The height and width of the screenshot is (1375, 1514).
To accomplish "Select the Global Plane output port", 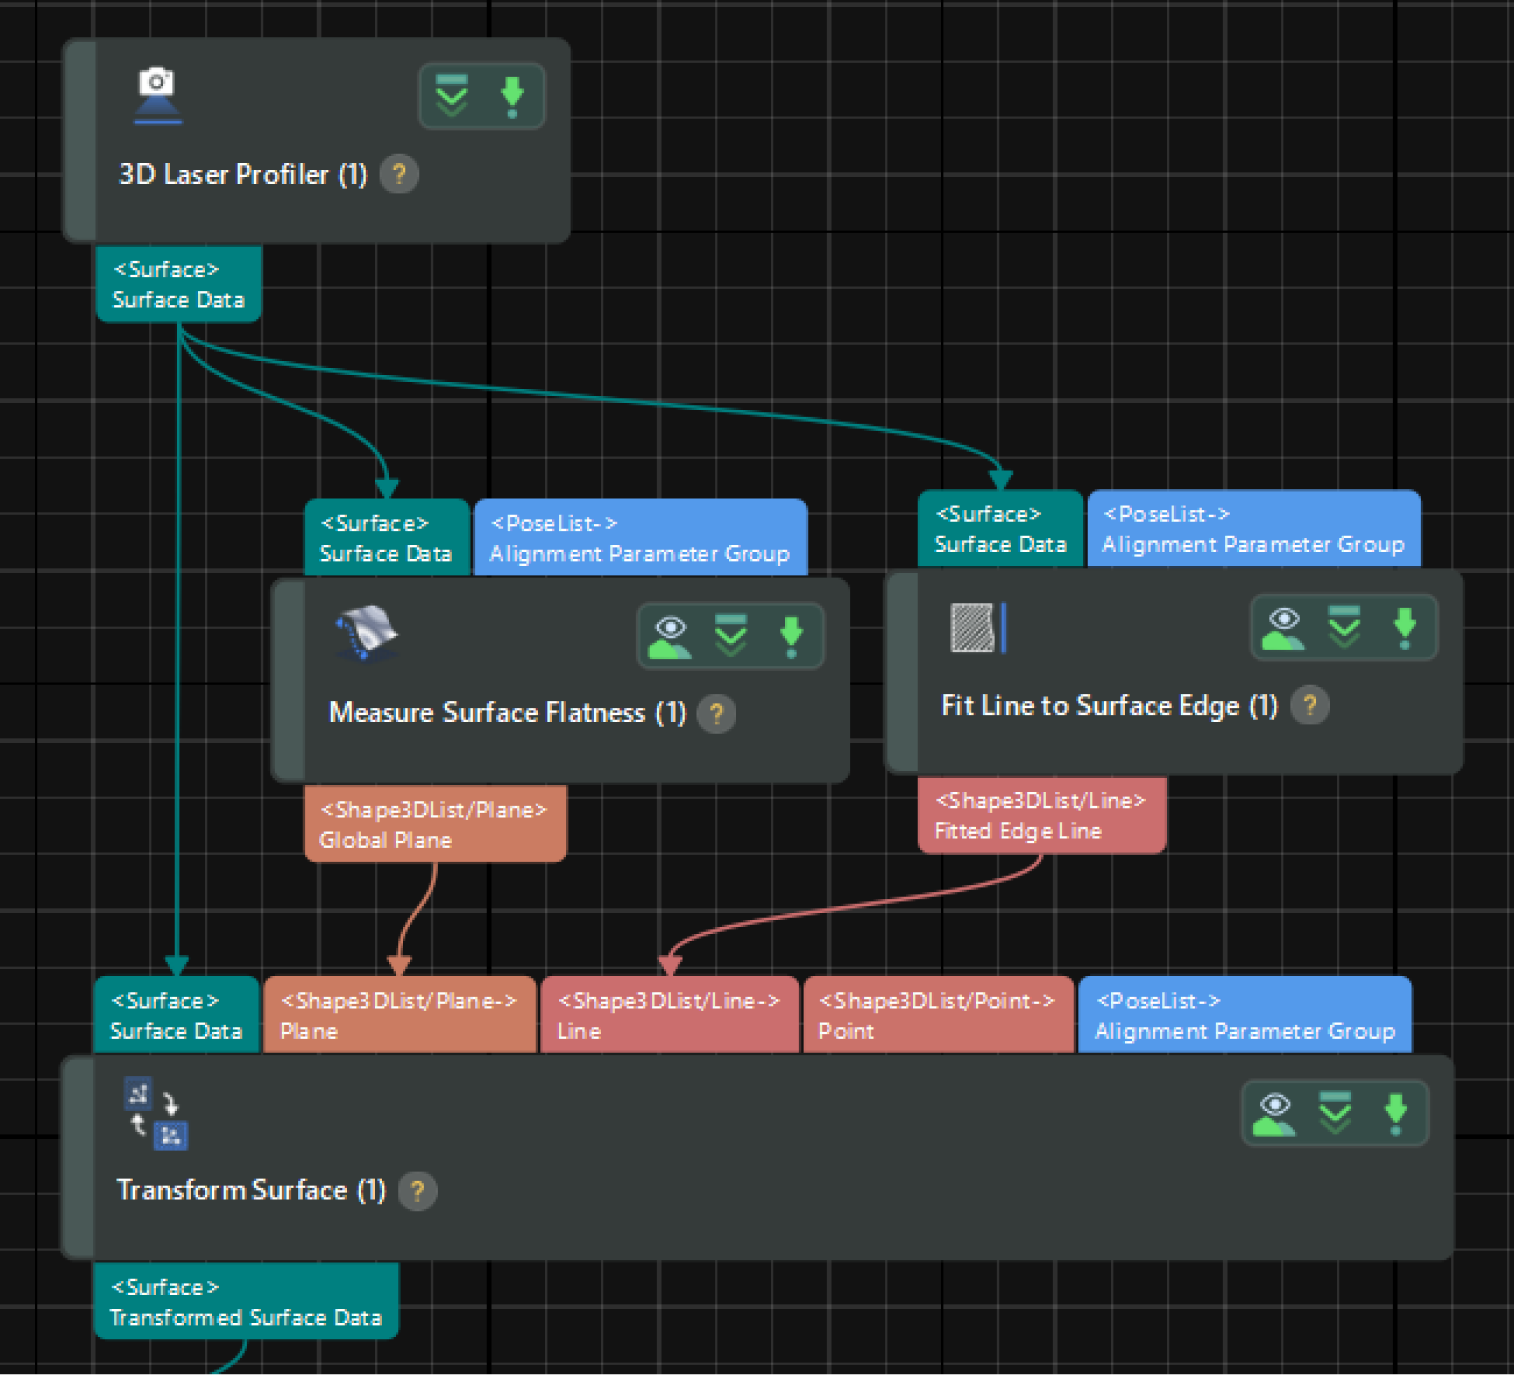I will (435, 824).
